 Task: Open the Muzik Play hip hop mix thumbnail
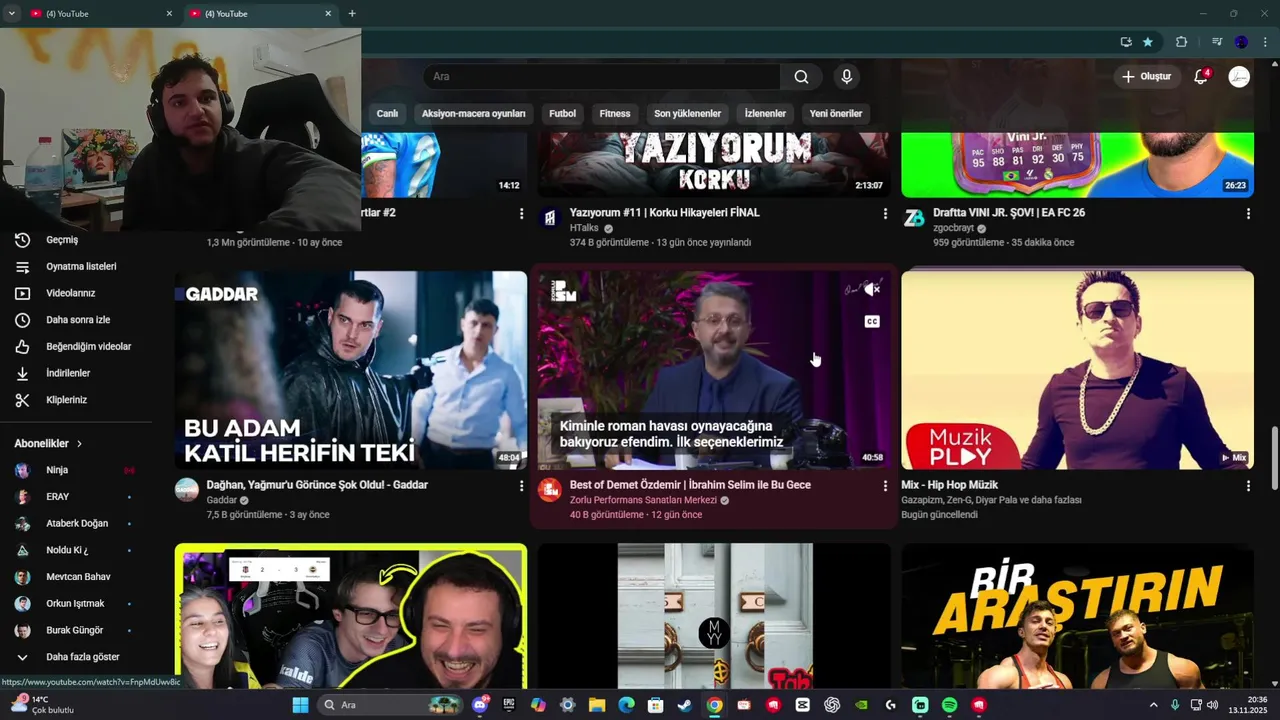point(1077,370)
